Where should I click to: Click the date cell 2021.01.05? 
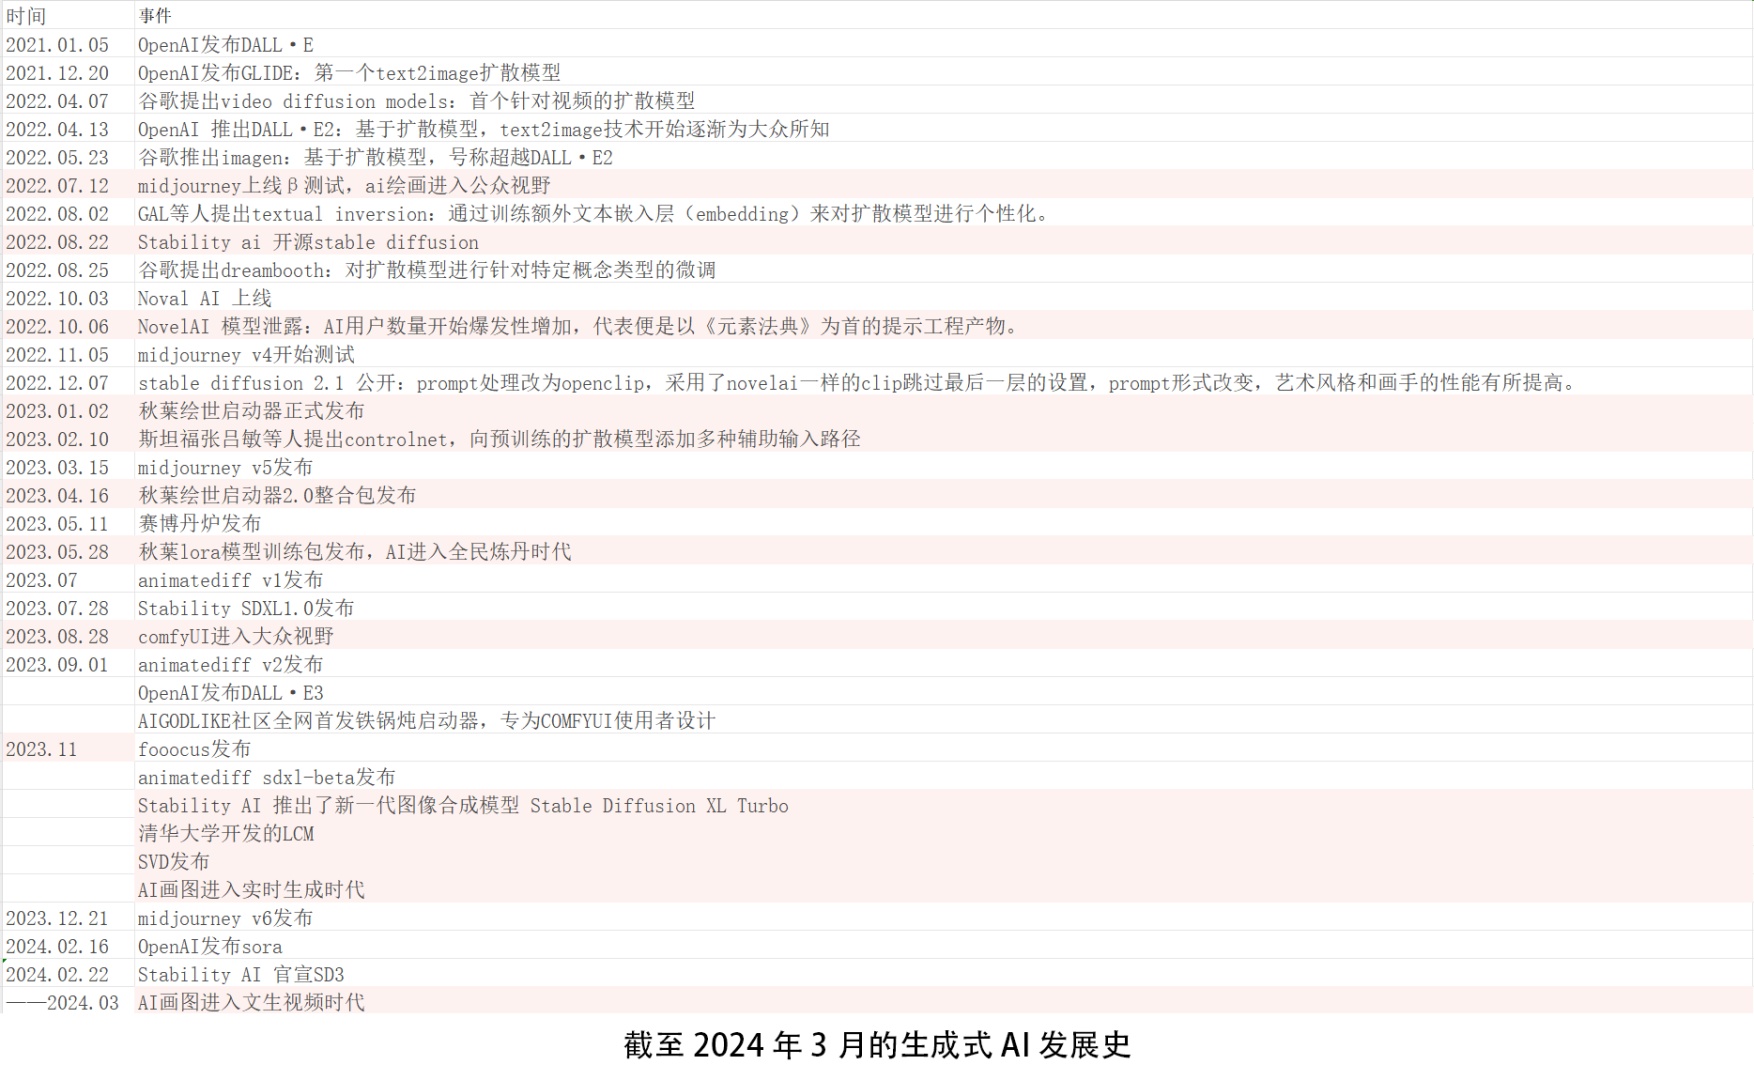click(x=68, y=44)
